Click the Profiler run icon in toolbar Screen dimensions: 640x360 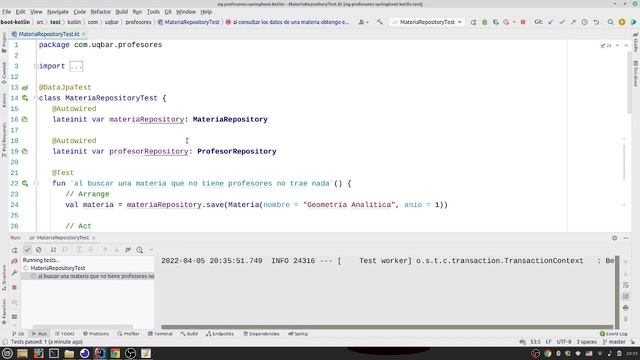coord(507,22)
